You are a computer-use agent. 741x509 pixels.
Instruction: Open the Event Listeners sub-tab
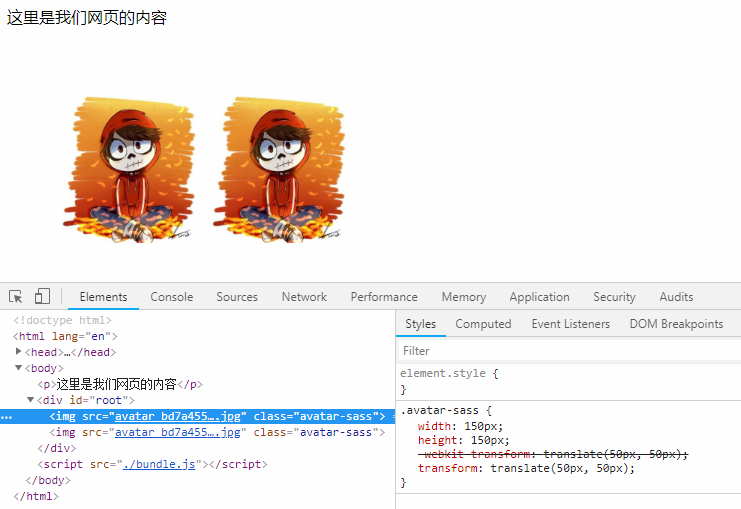570,324
